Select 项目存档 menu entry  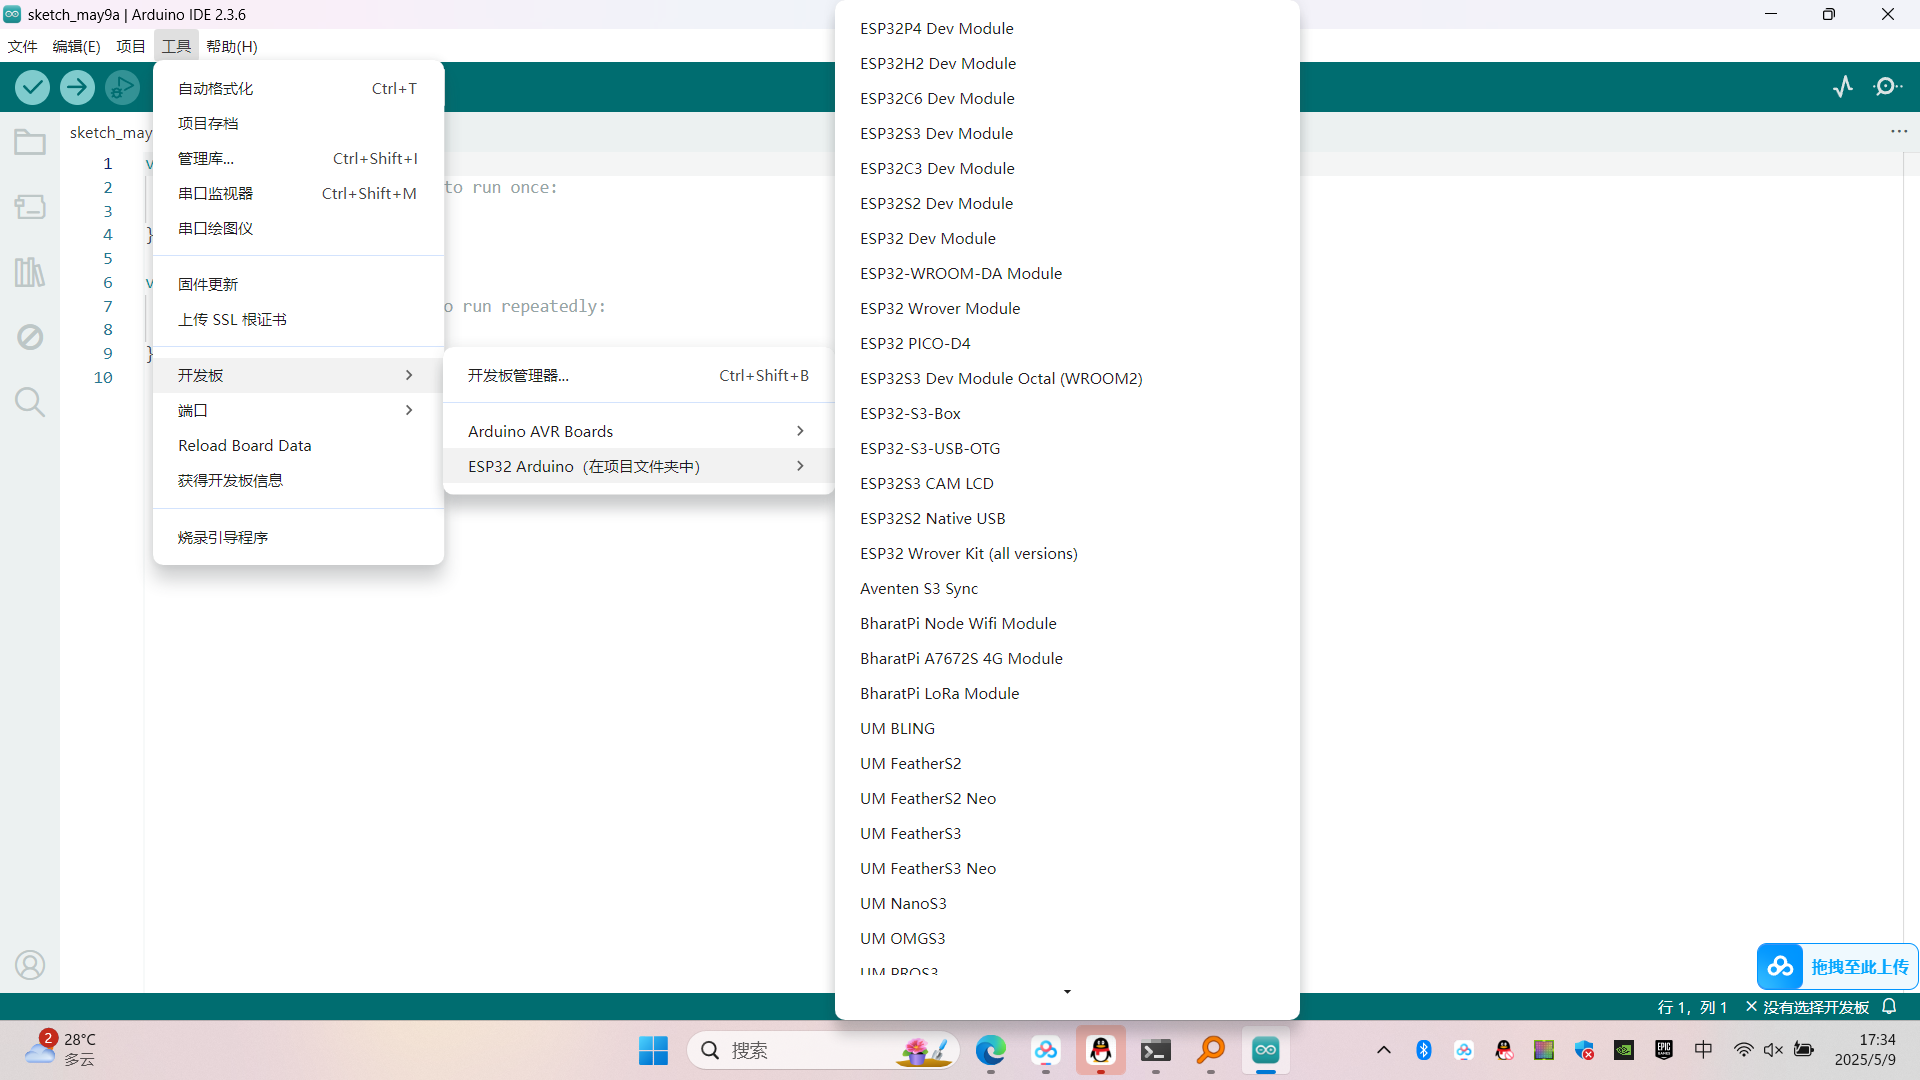298,123
